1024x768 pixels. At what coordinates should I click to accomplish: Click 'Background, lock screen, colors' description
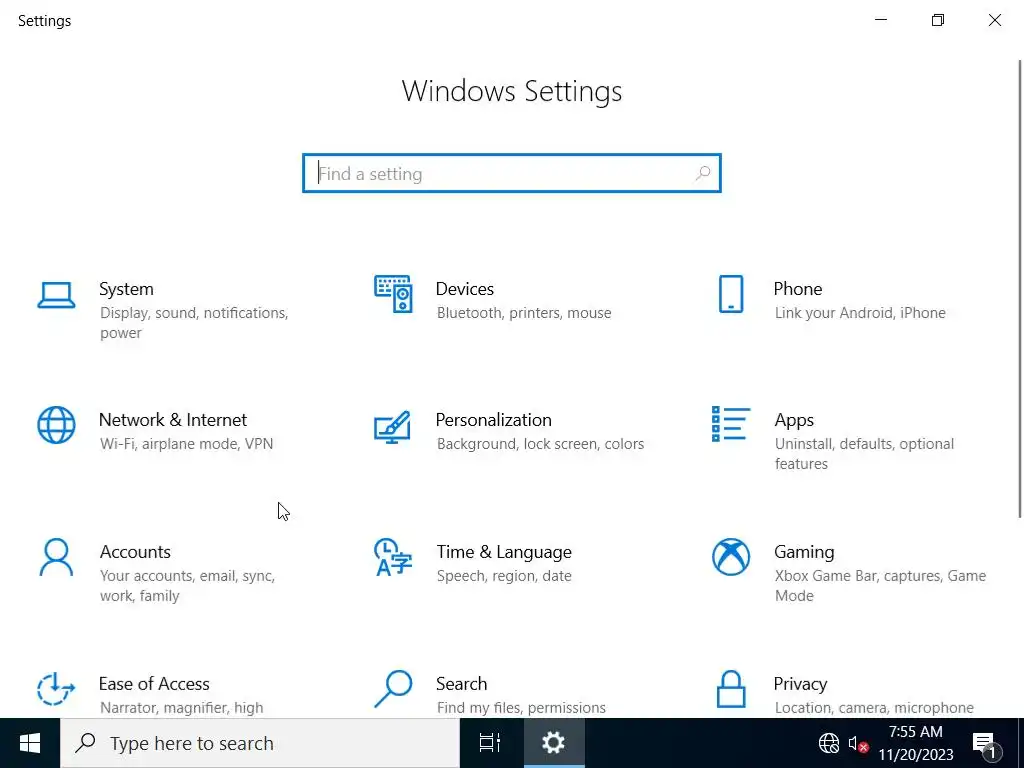[x=540, y=444]
